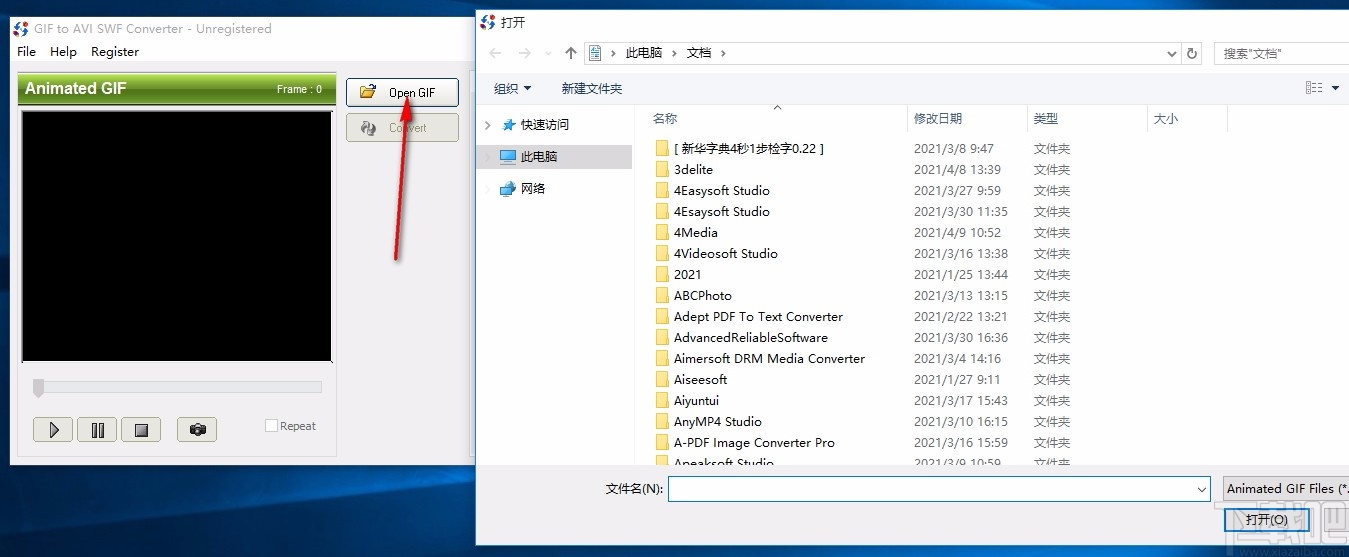Select Aimersoft DRM Media Converter folder
This screenshot has width=1349, height=557.
(769, 358)
